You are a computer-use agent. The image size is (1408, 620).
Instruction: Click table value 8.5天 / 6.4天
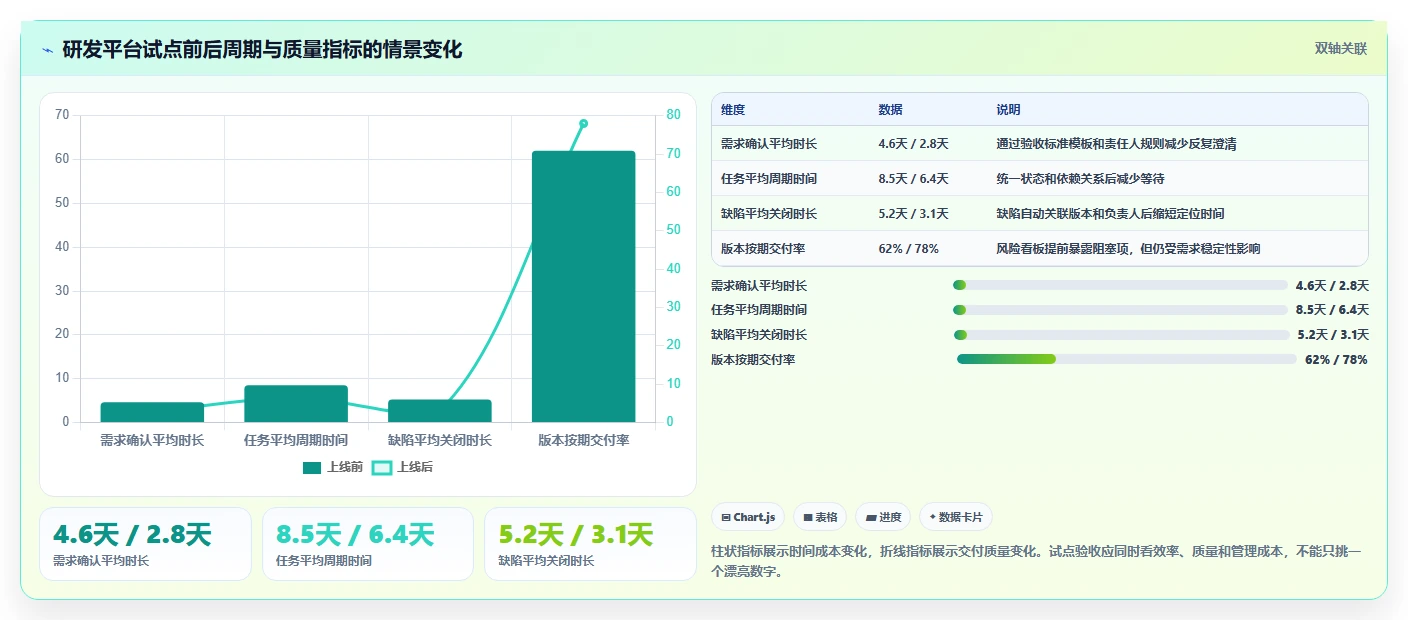913,179
